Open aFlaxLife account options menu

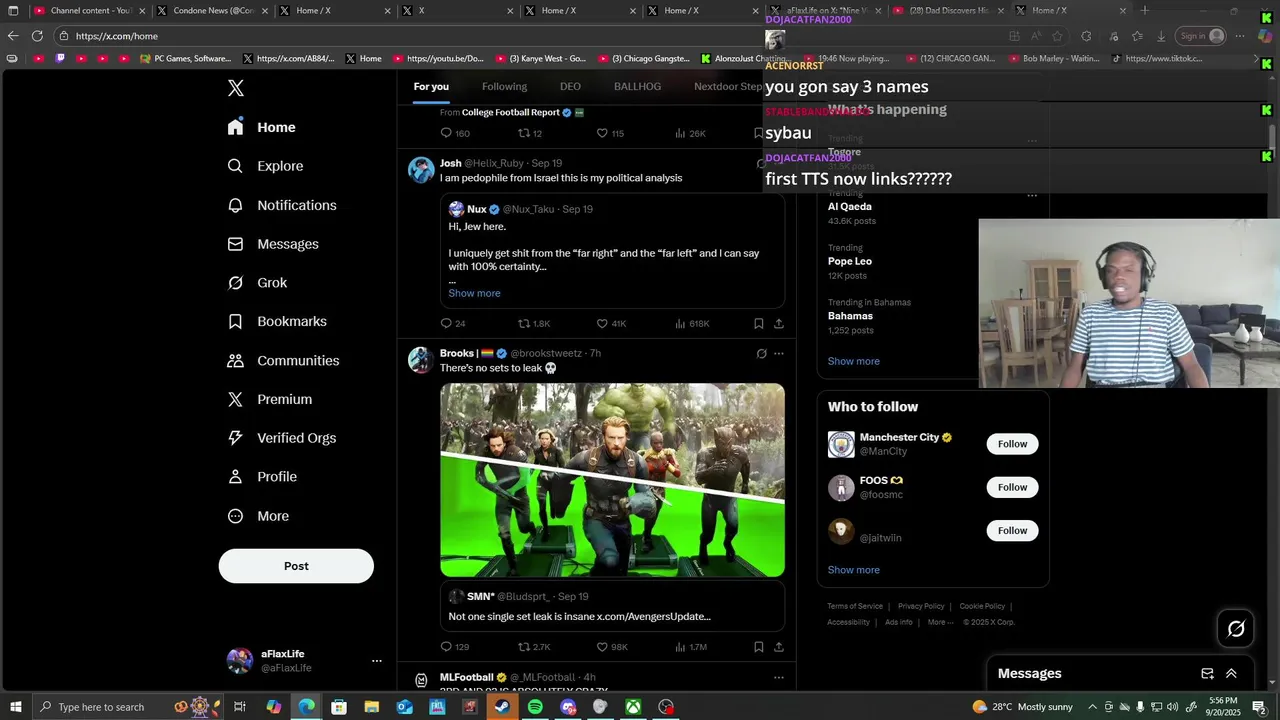(377, 661)
